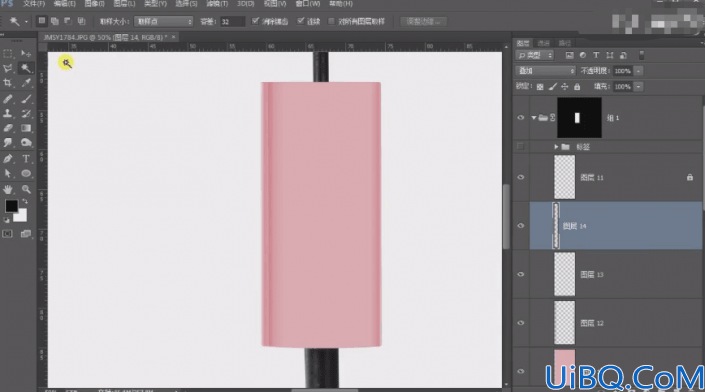Toggle the contiguous checkbox in options bar

pyautogui.click(x=301, y=21)
